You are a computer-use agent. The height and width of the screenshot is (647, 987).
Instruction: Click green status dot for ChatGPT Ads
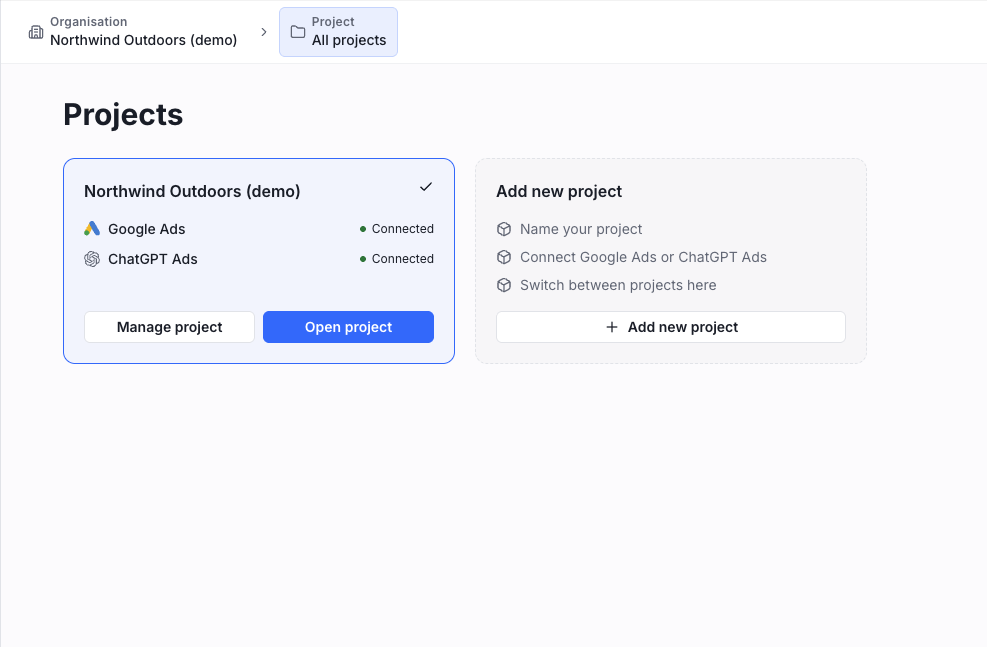tap(363, 259)
